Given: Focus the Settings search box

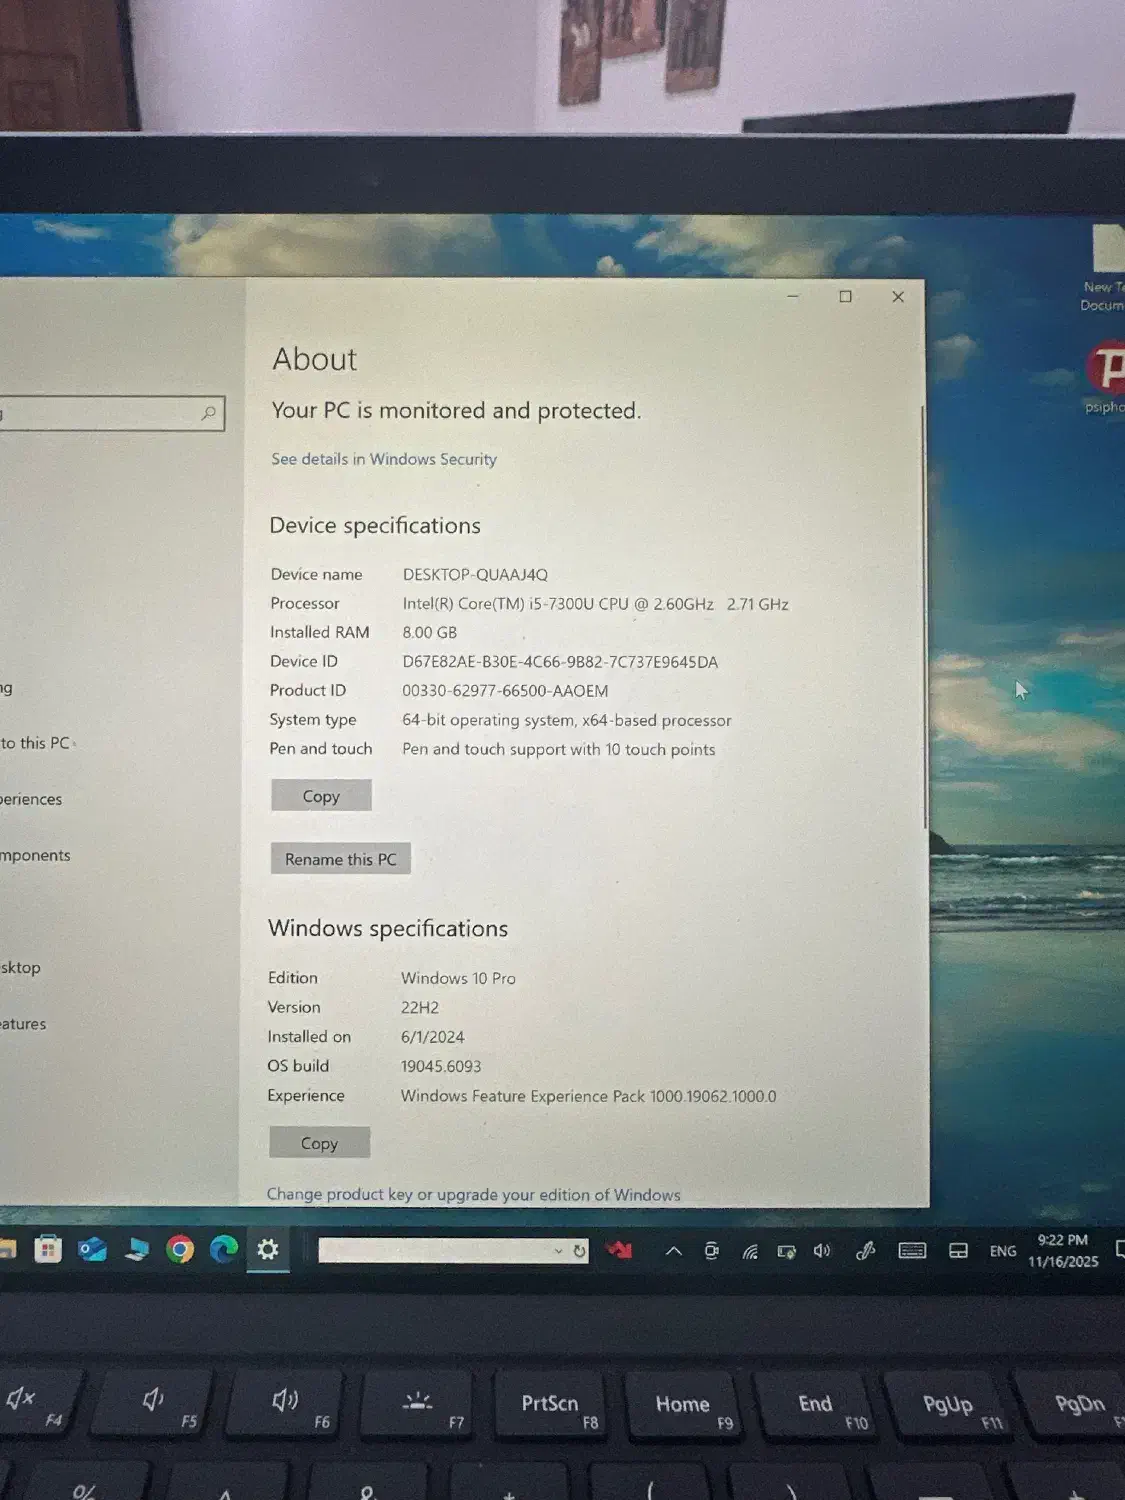Looking at the screenshot, I should pyautogui.click(x=111, y=413).
